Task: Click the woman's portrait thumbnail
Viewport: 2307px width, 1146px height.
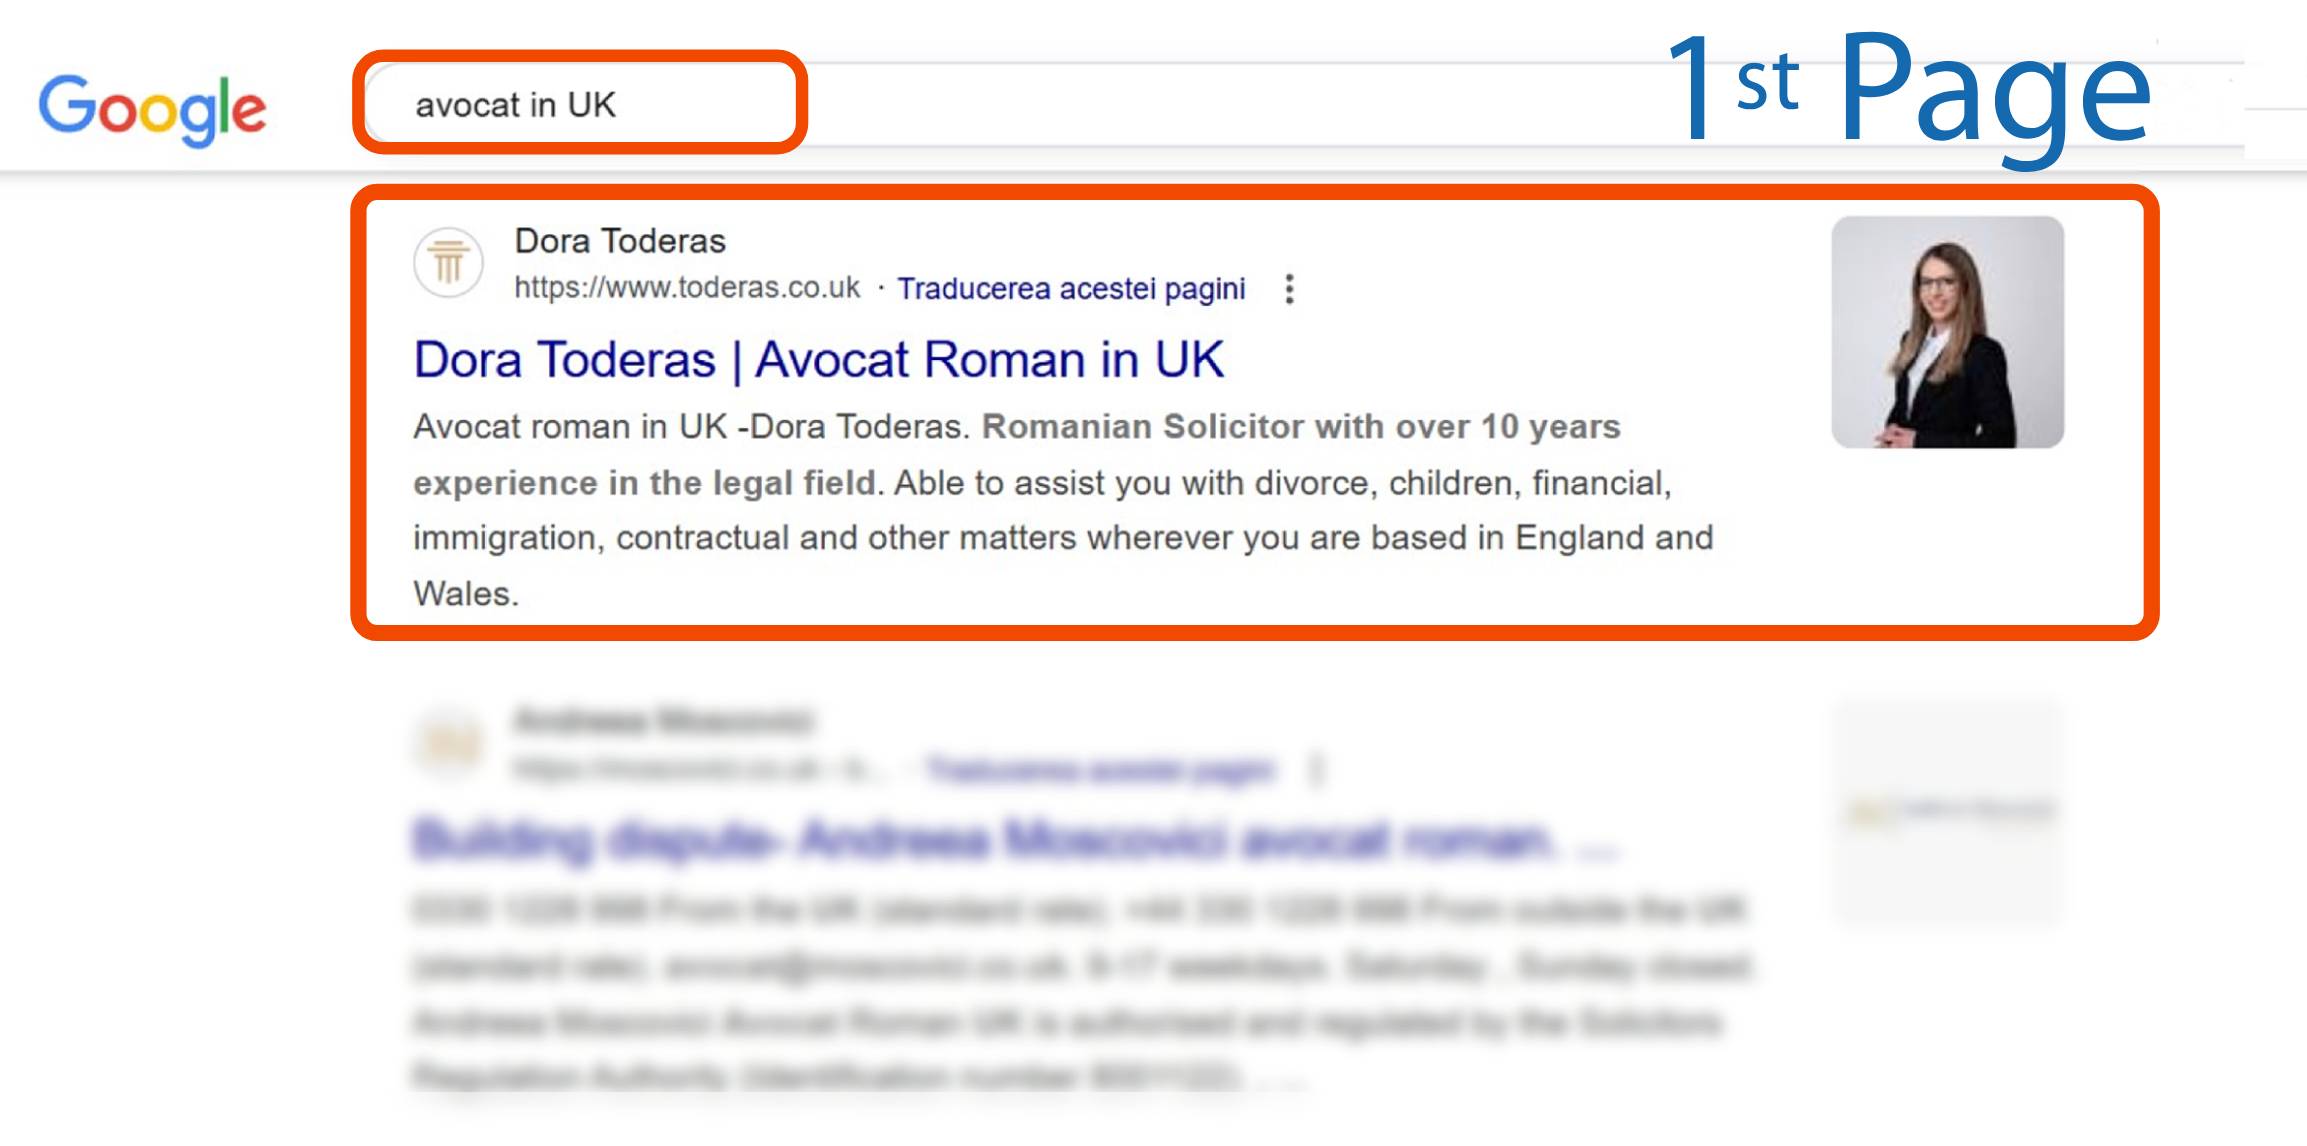Action: (1946, 332)
